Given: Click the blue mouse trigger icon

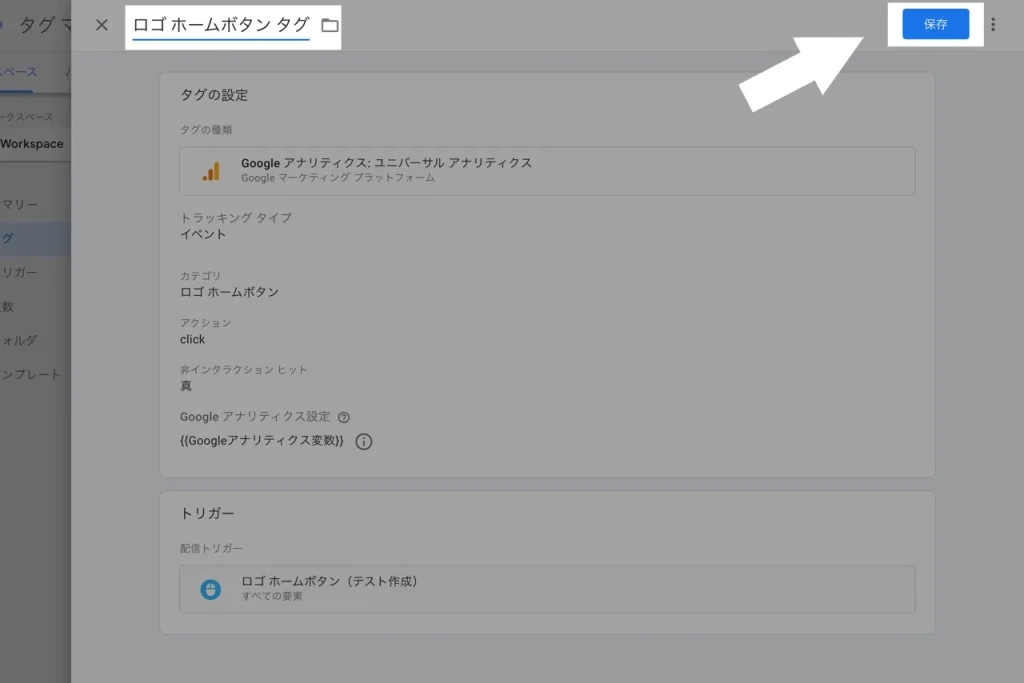Looking at the screenshot, I should click(210, 590).
